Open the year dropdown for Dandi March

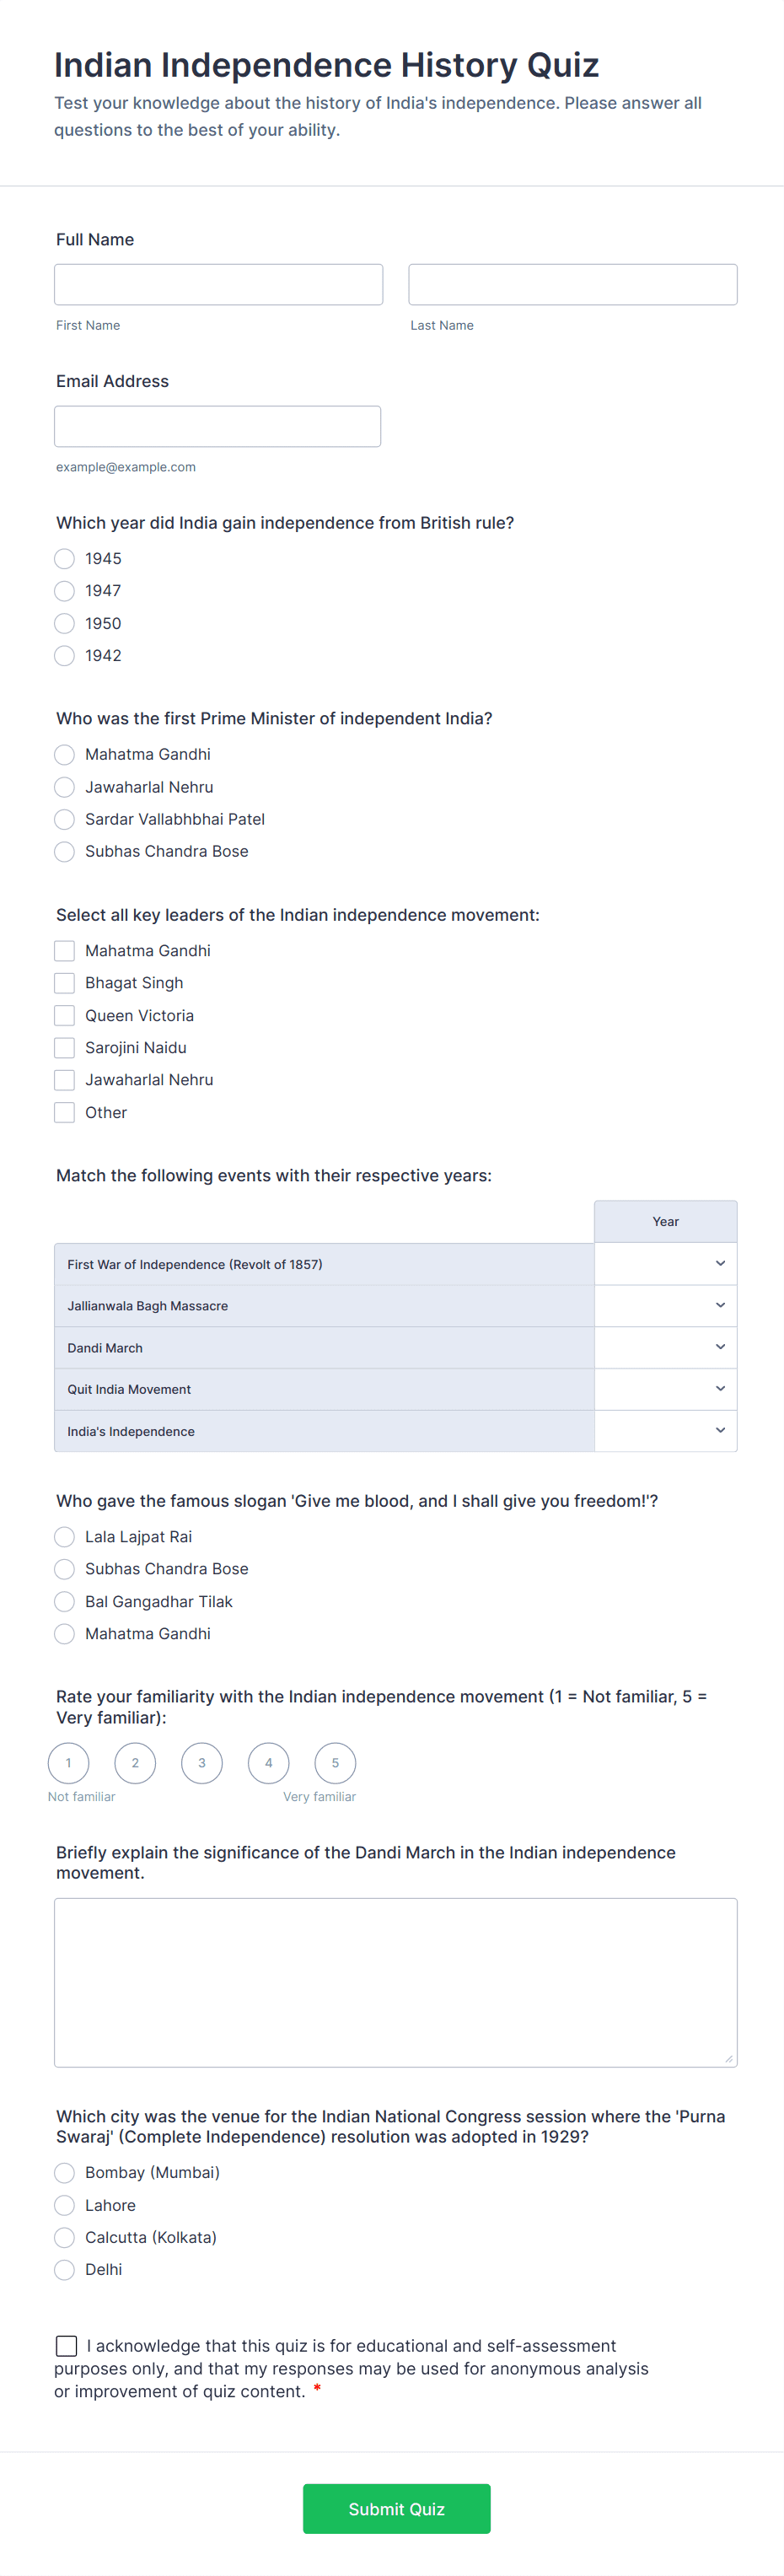[665, 1347]
